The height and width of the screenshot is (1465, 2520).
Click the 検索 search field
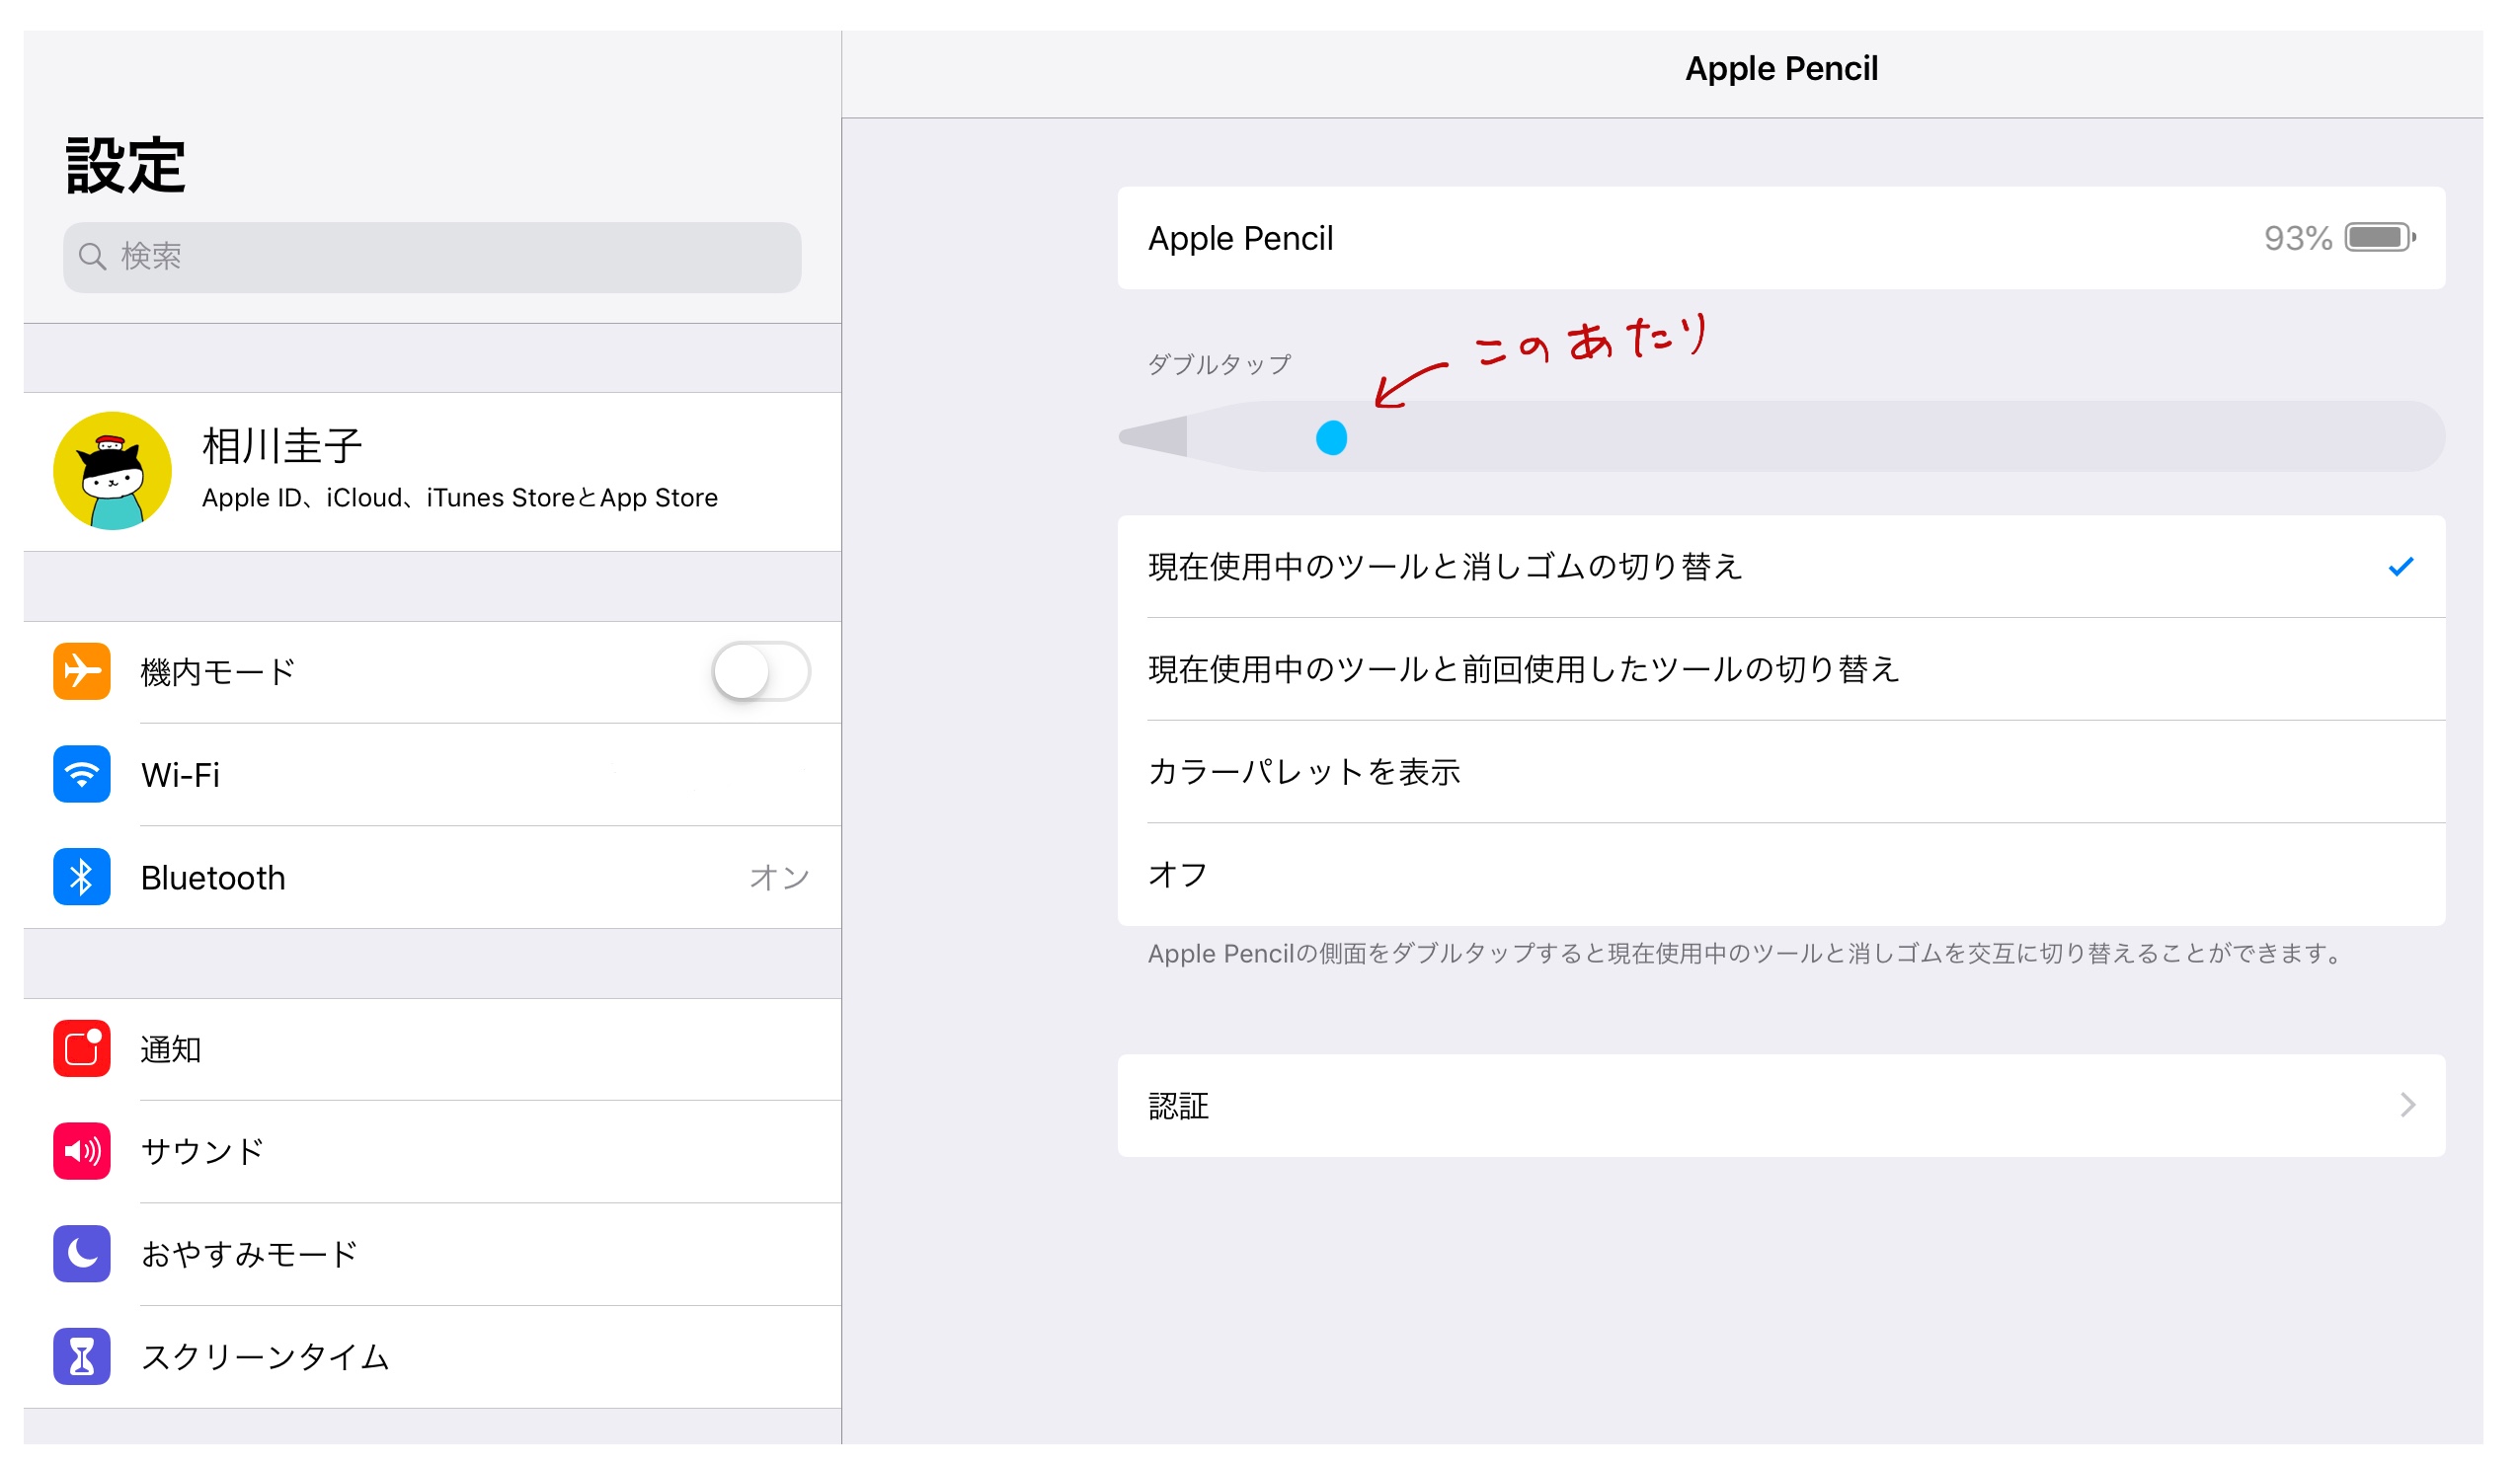pos(432,257)
